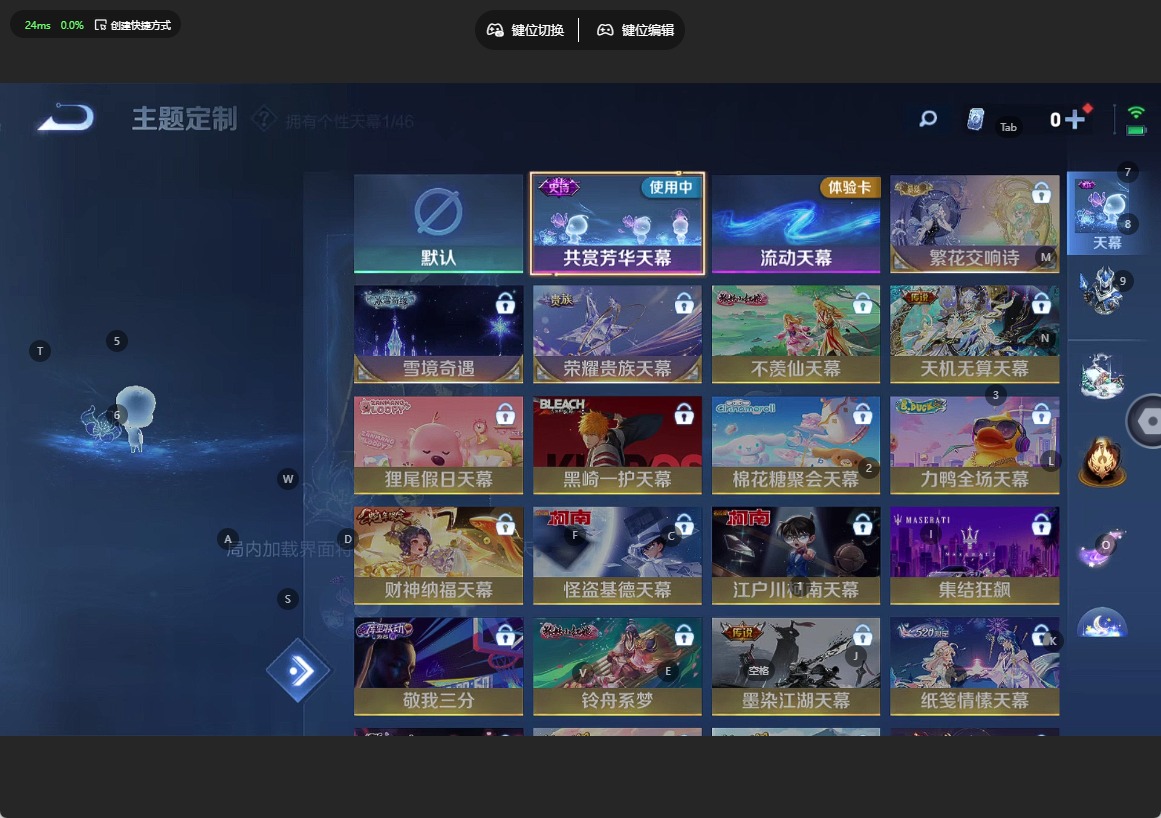Viewport: 1161px width, 818px height.
Task: Click 创建快捷方式 shortcut button
Action: point(133,25)
